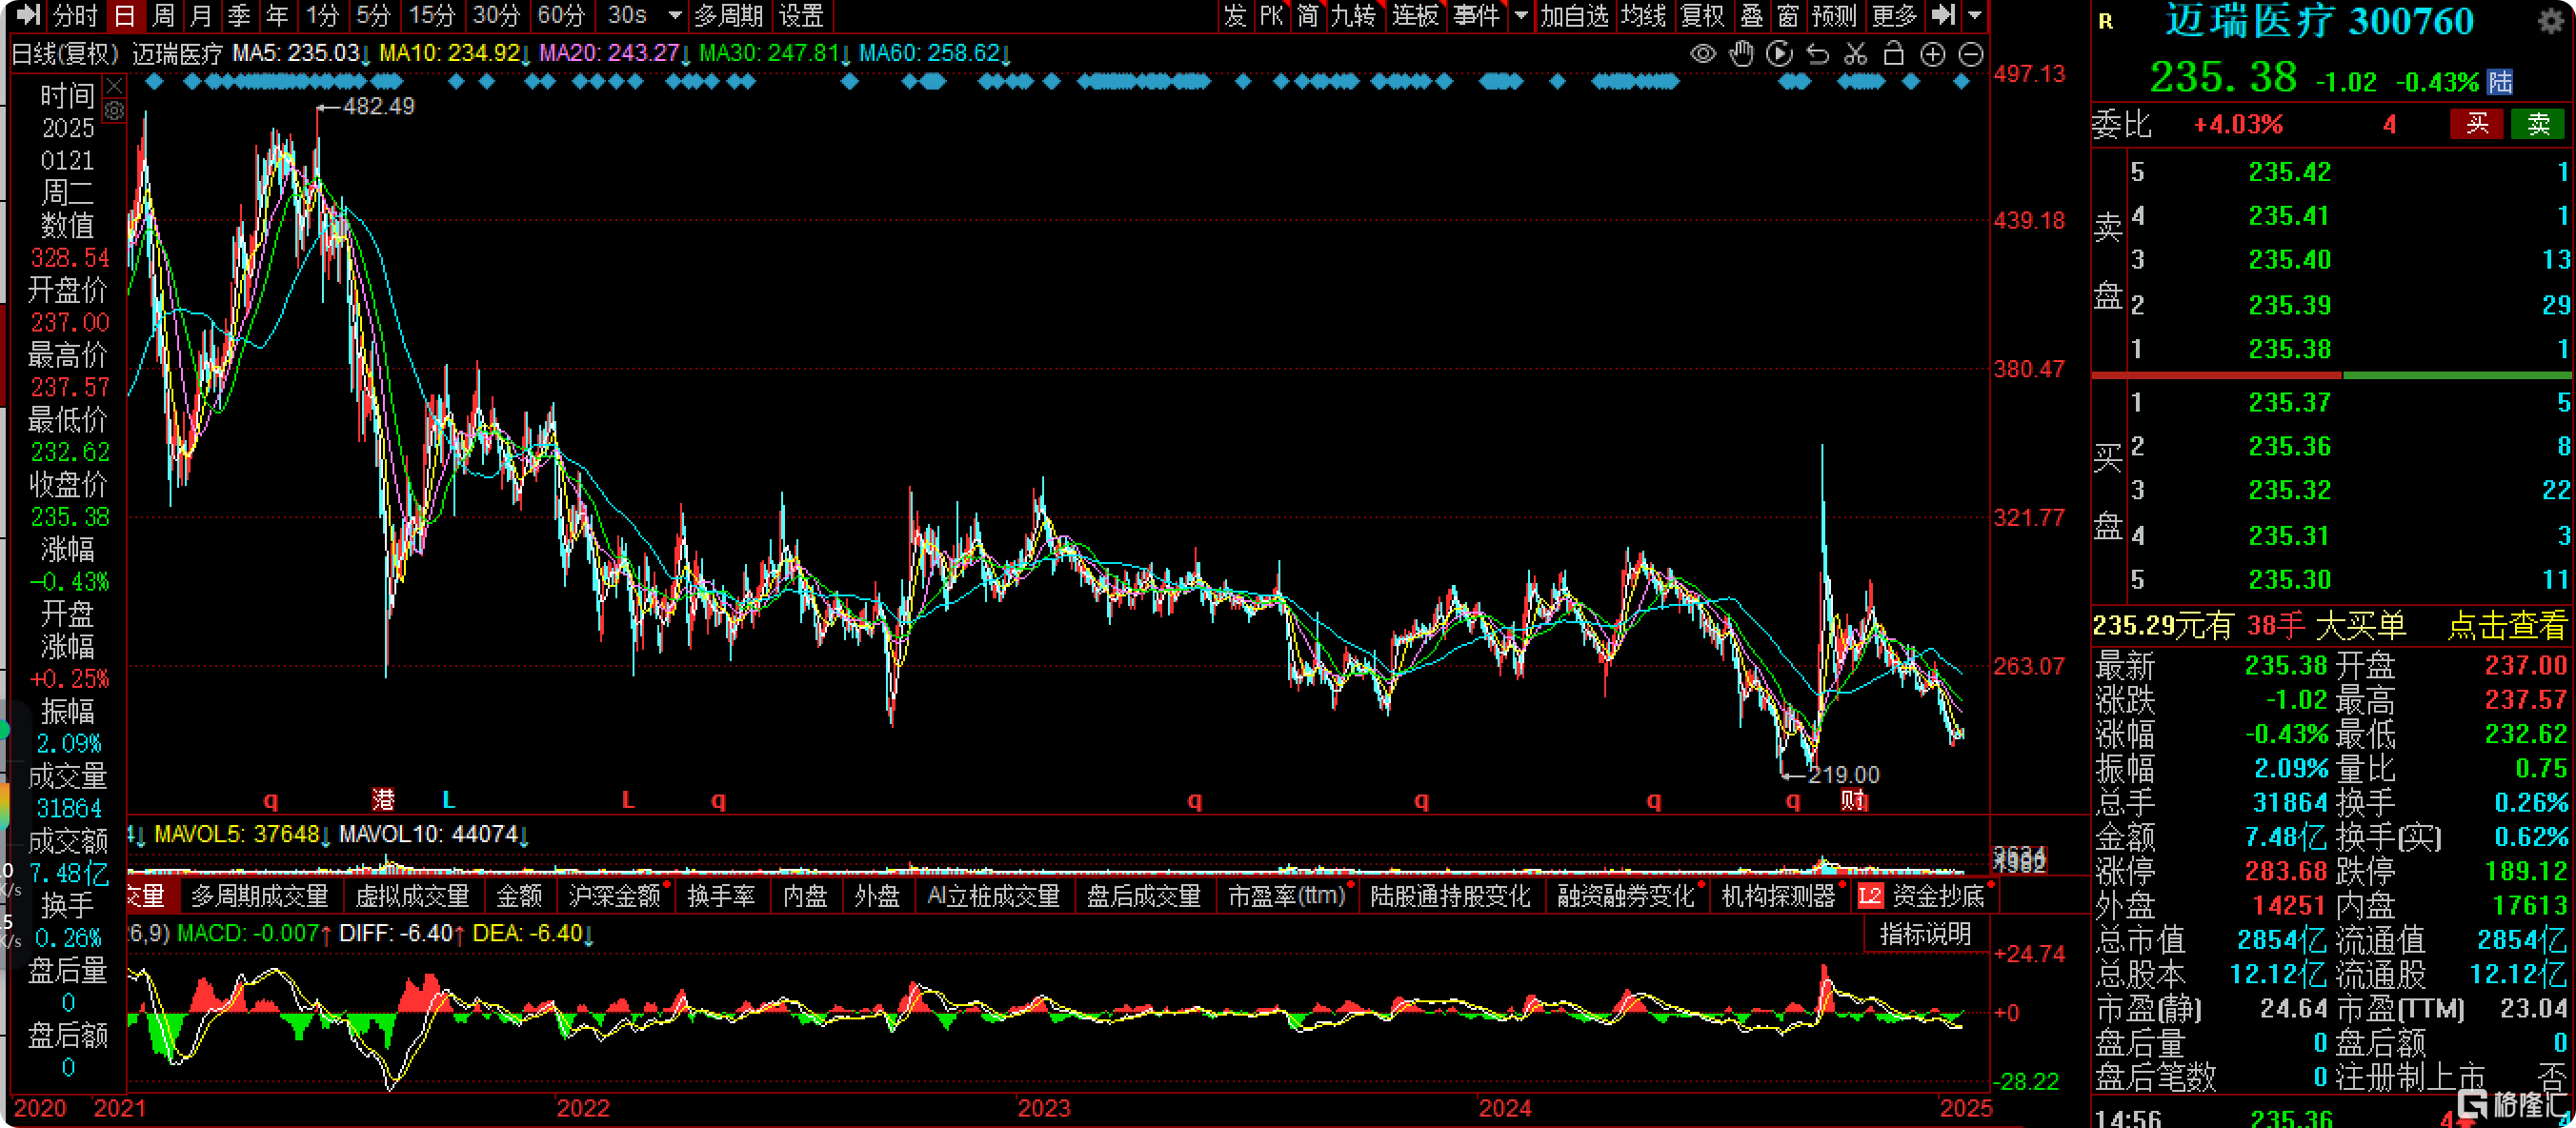Select the 15分 period
Image resolution: width=2576 pixels, height=1128 pixels.
tap(432, 15)
